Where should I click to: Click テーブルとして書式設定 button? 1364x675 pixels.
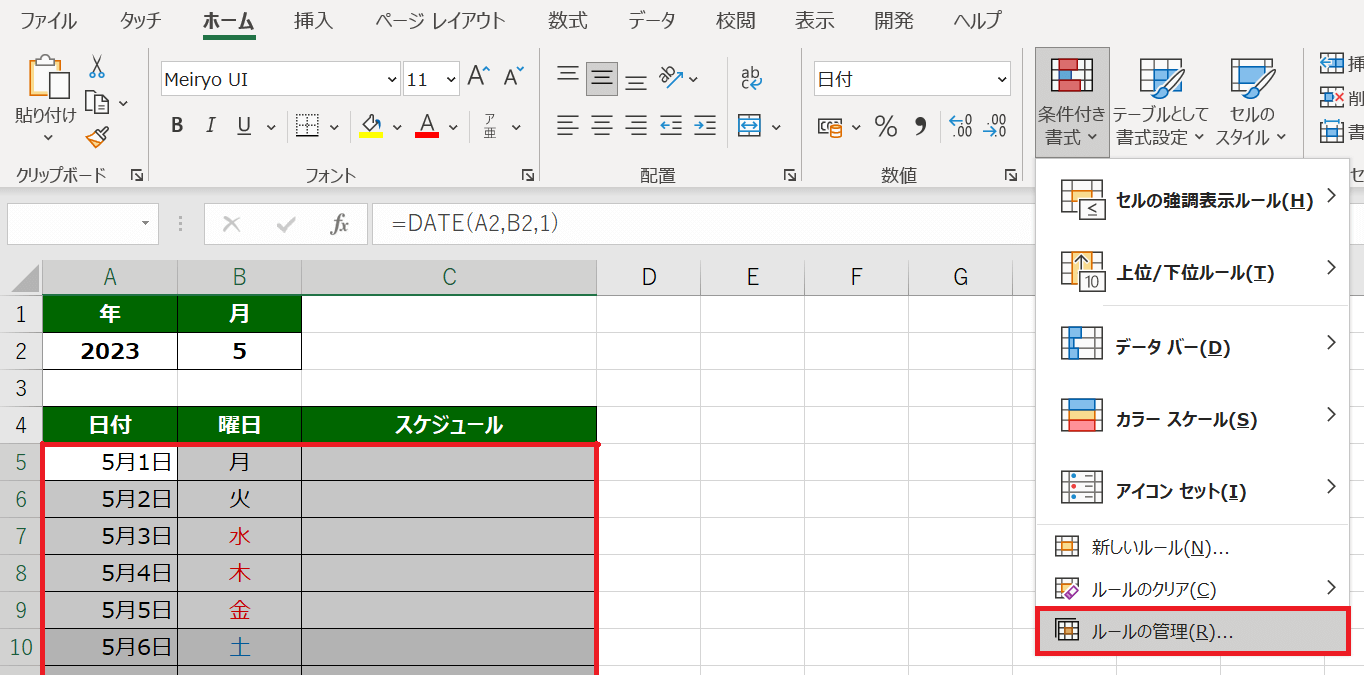point(1162,100)
